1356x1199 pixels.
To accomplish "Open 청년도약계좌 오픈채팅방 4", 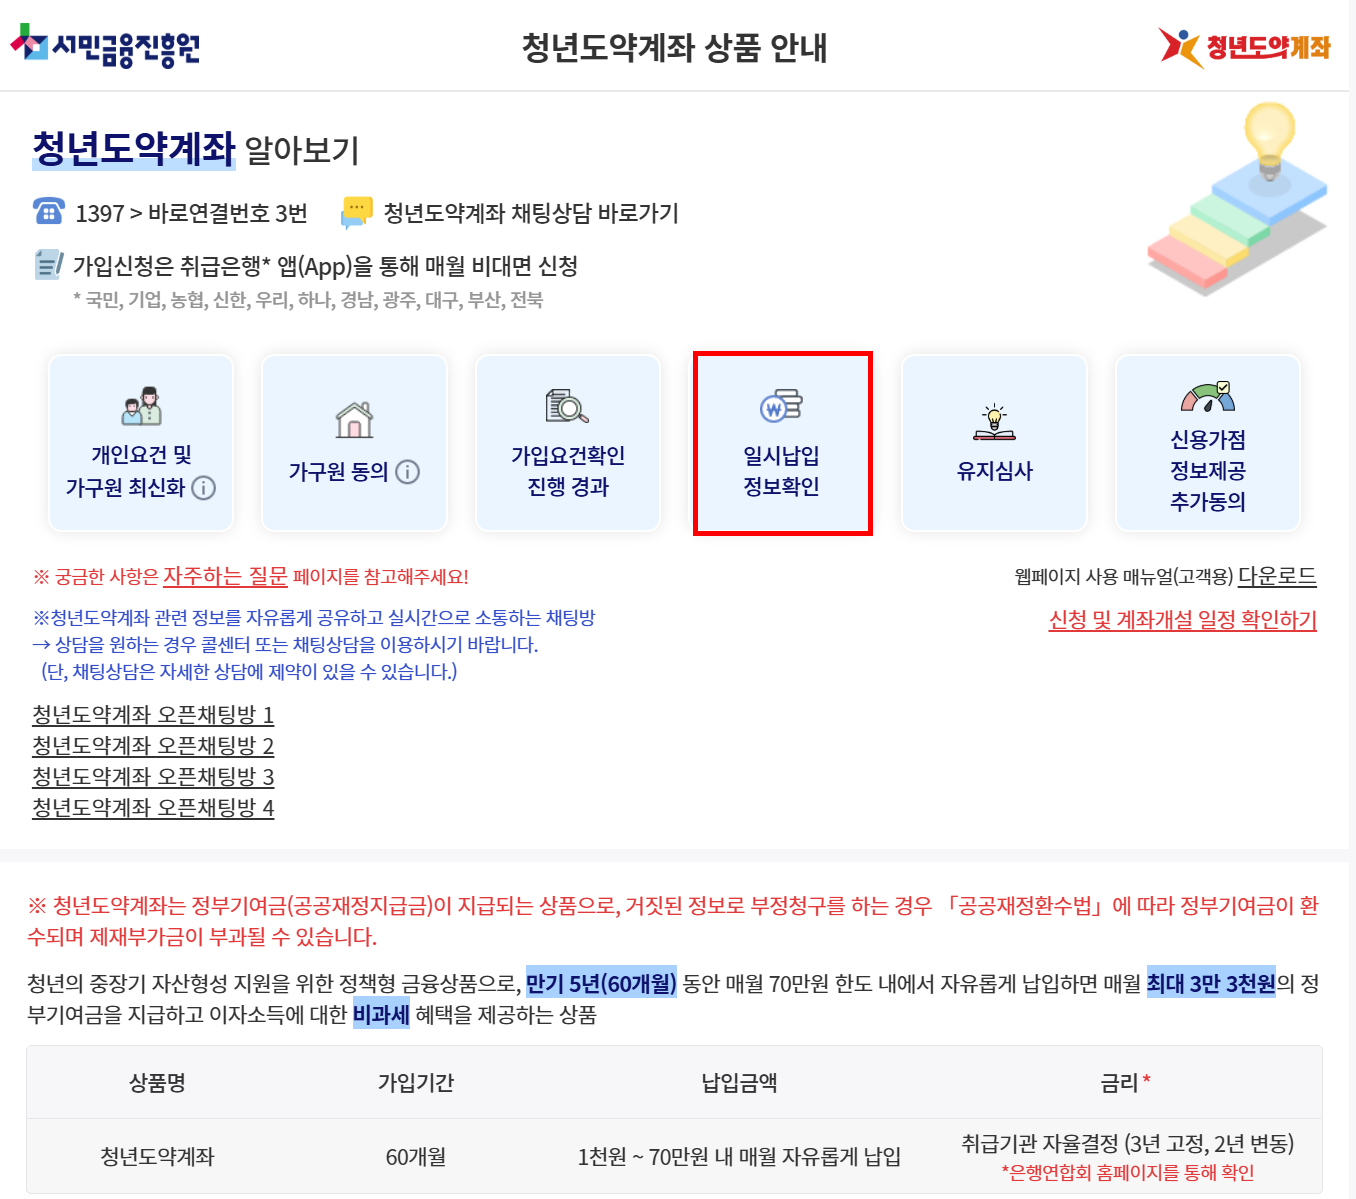I will tap(153, 808).
